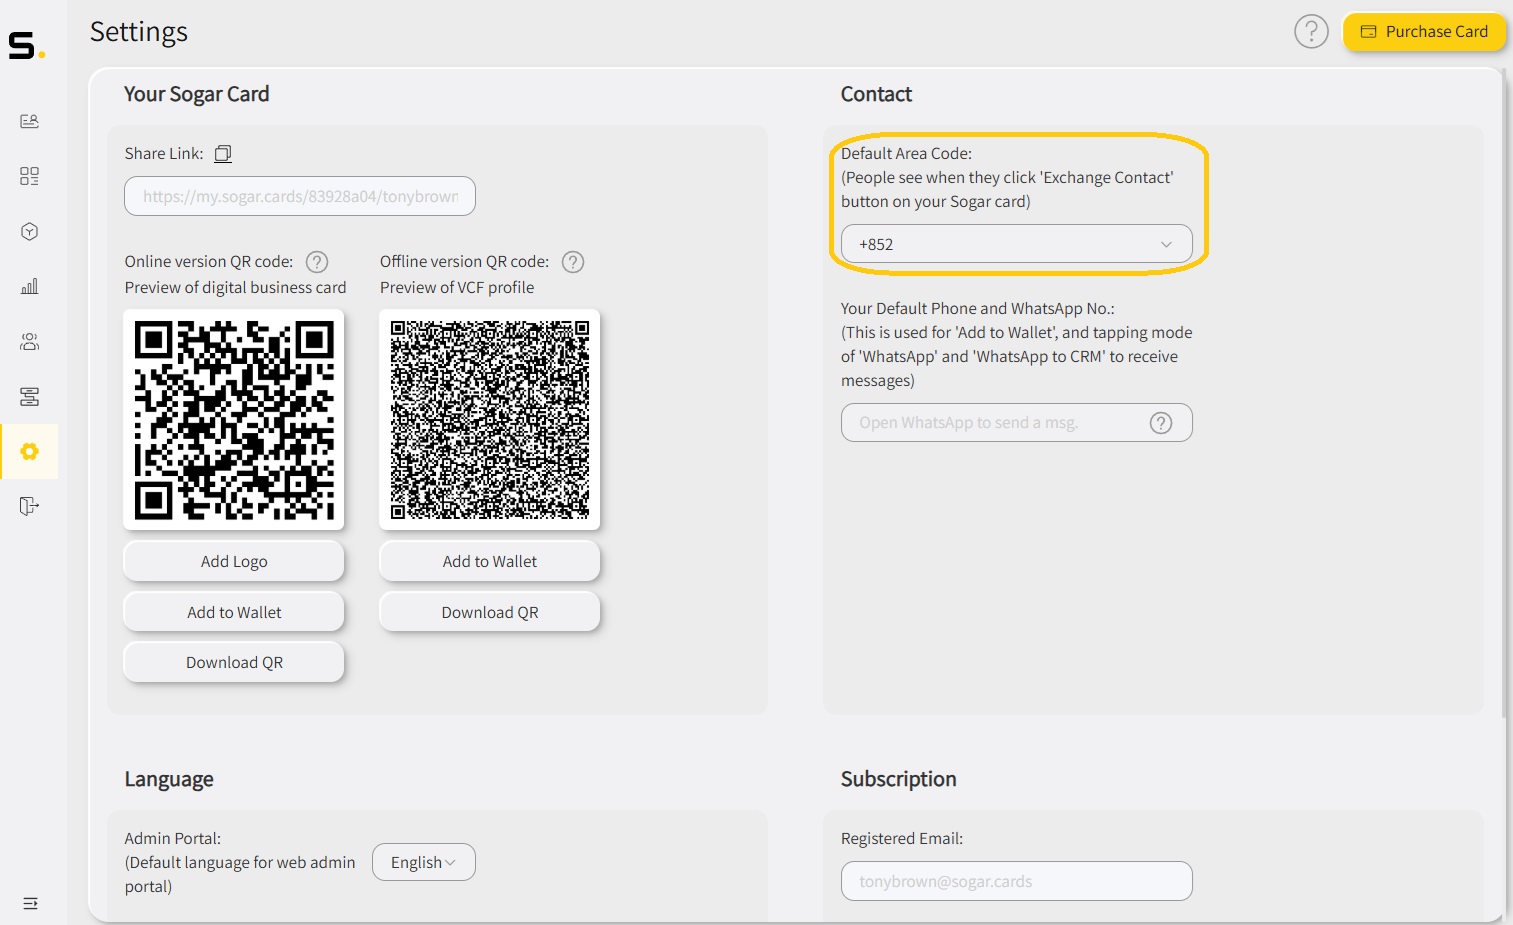Open the business card profile sidebar icon
This screenshot has height=925, width=1513.
[29, 121]
